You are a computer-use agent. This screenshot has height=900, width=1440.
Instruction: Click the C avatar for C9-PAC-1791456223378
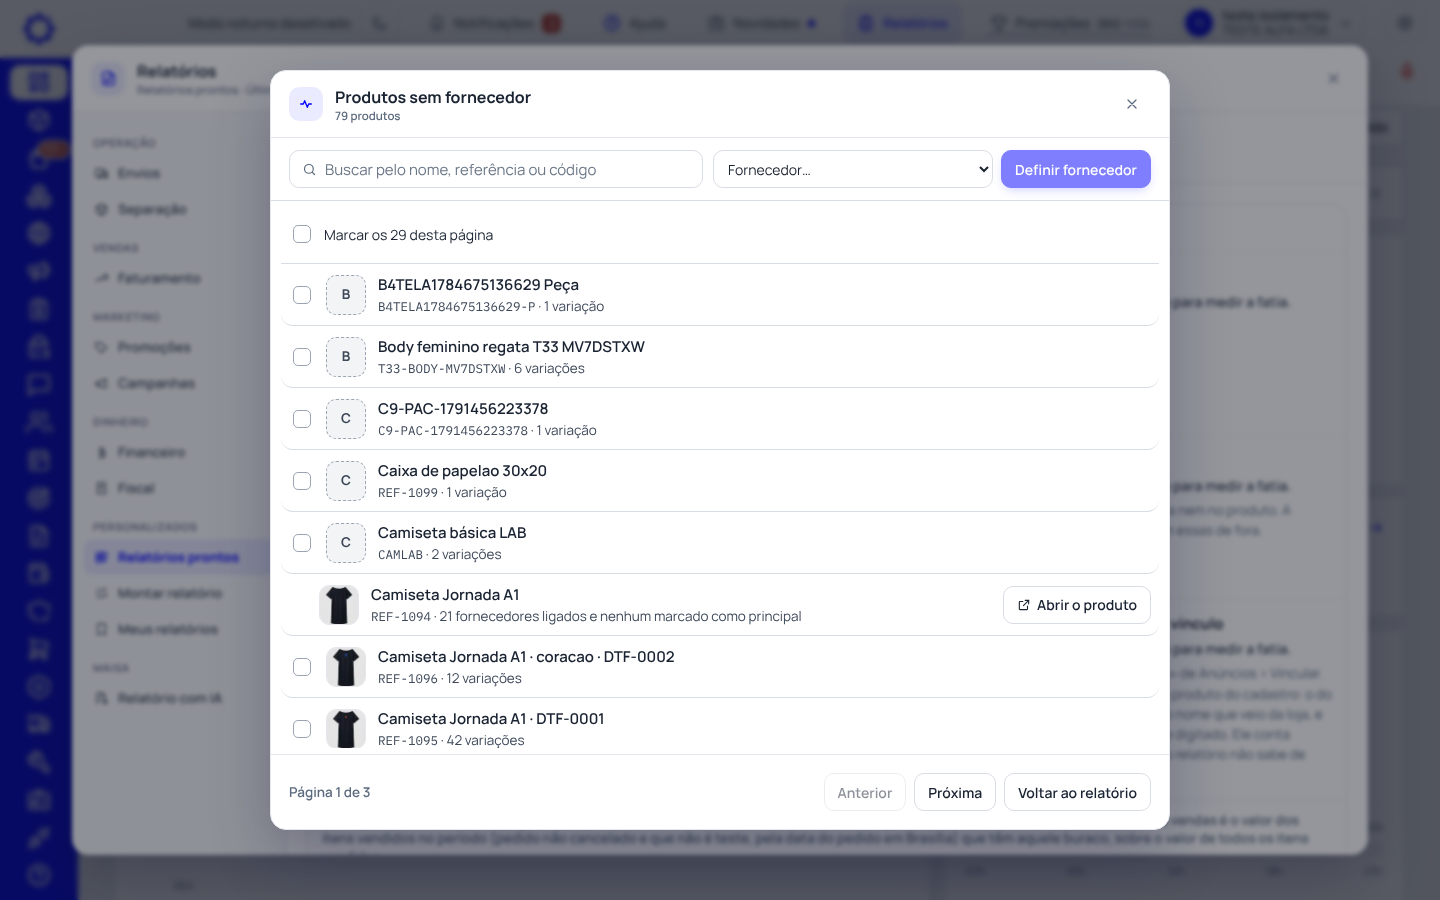pyautogui.click(x=346, y=419)
